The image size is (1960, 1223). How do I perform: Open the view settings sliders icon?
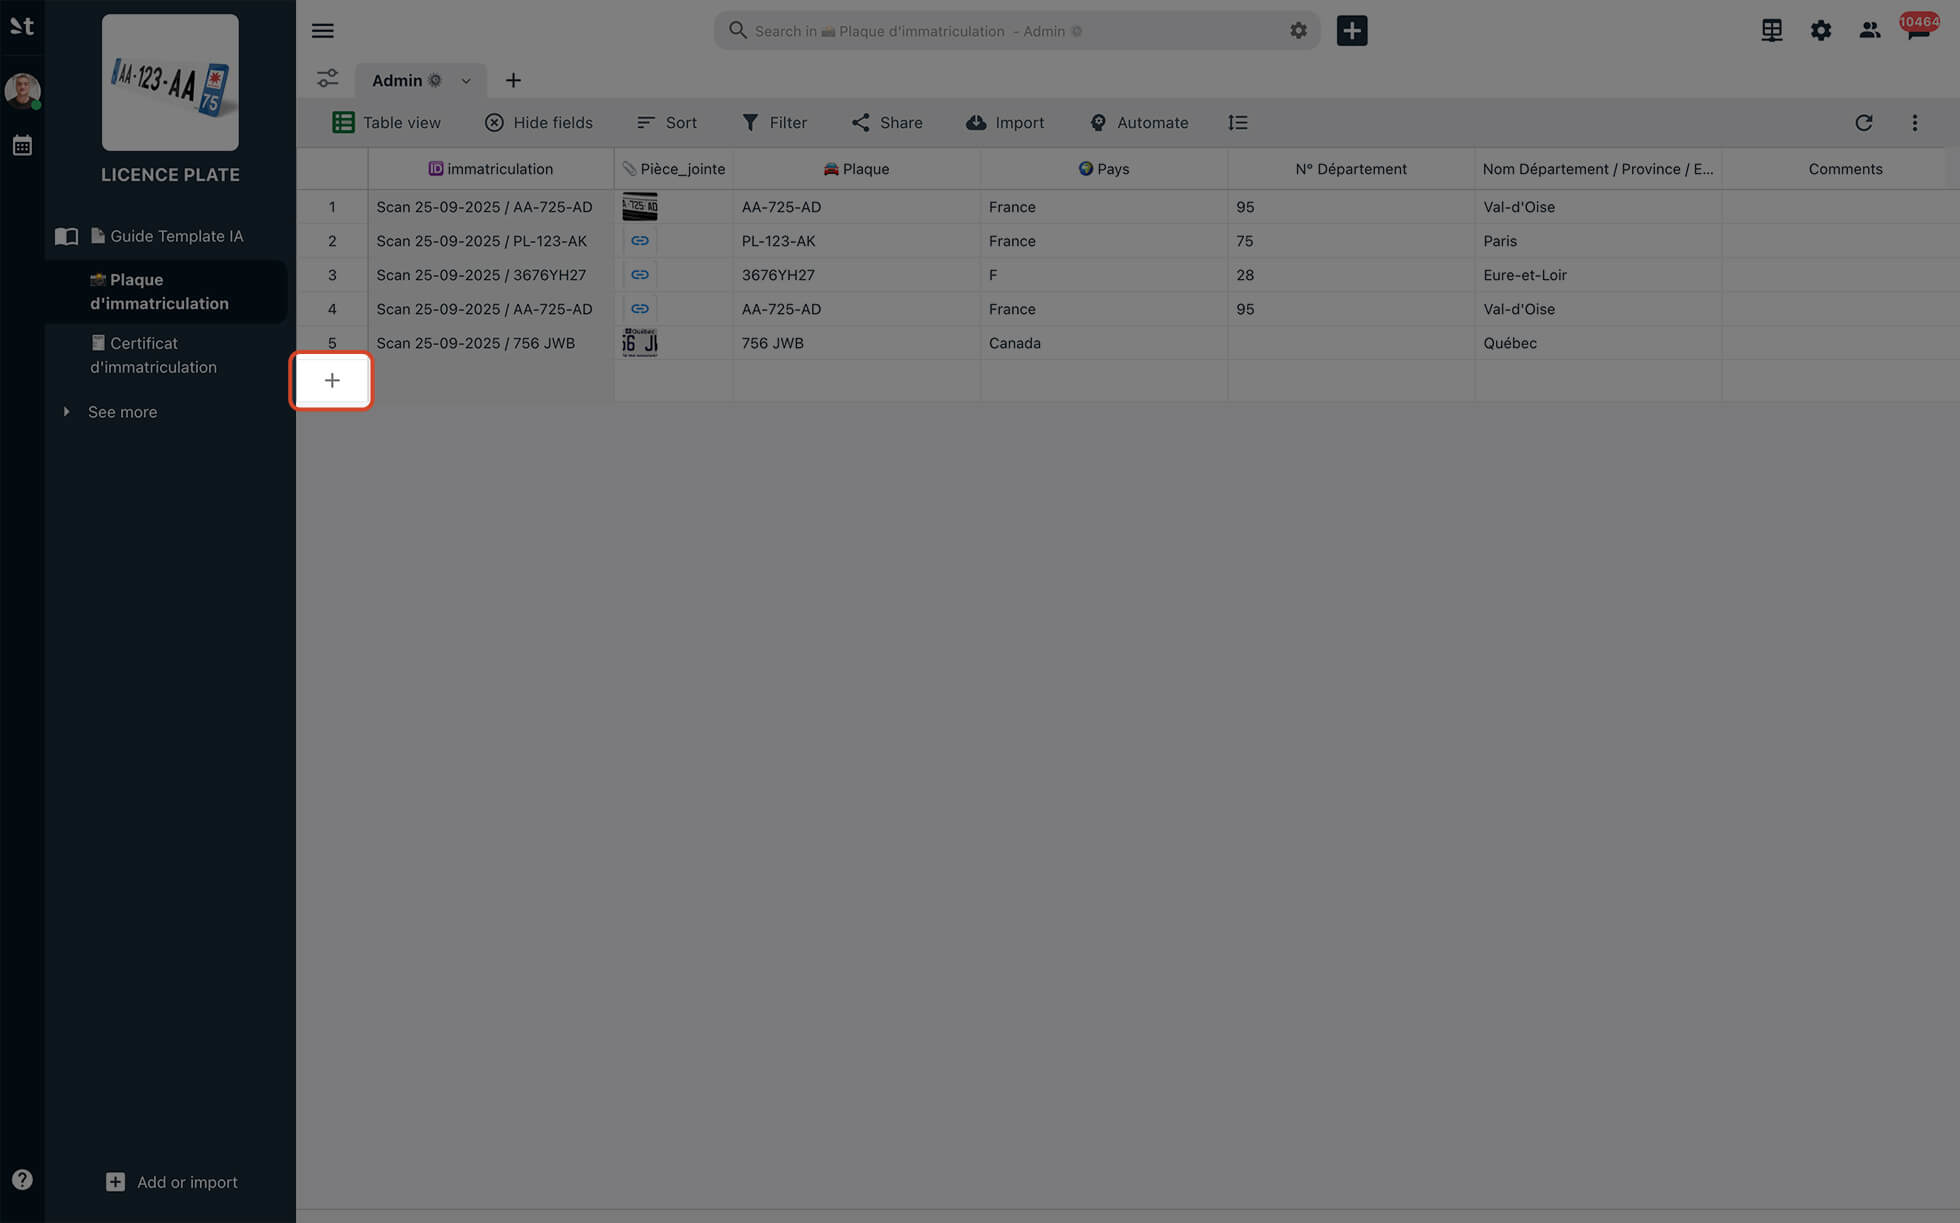[x=327, y=79]
